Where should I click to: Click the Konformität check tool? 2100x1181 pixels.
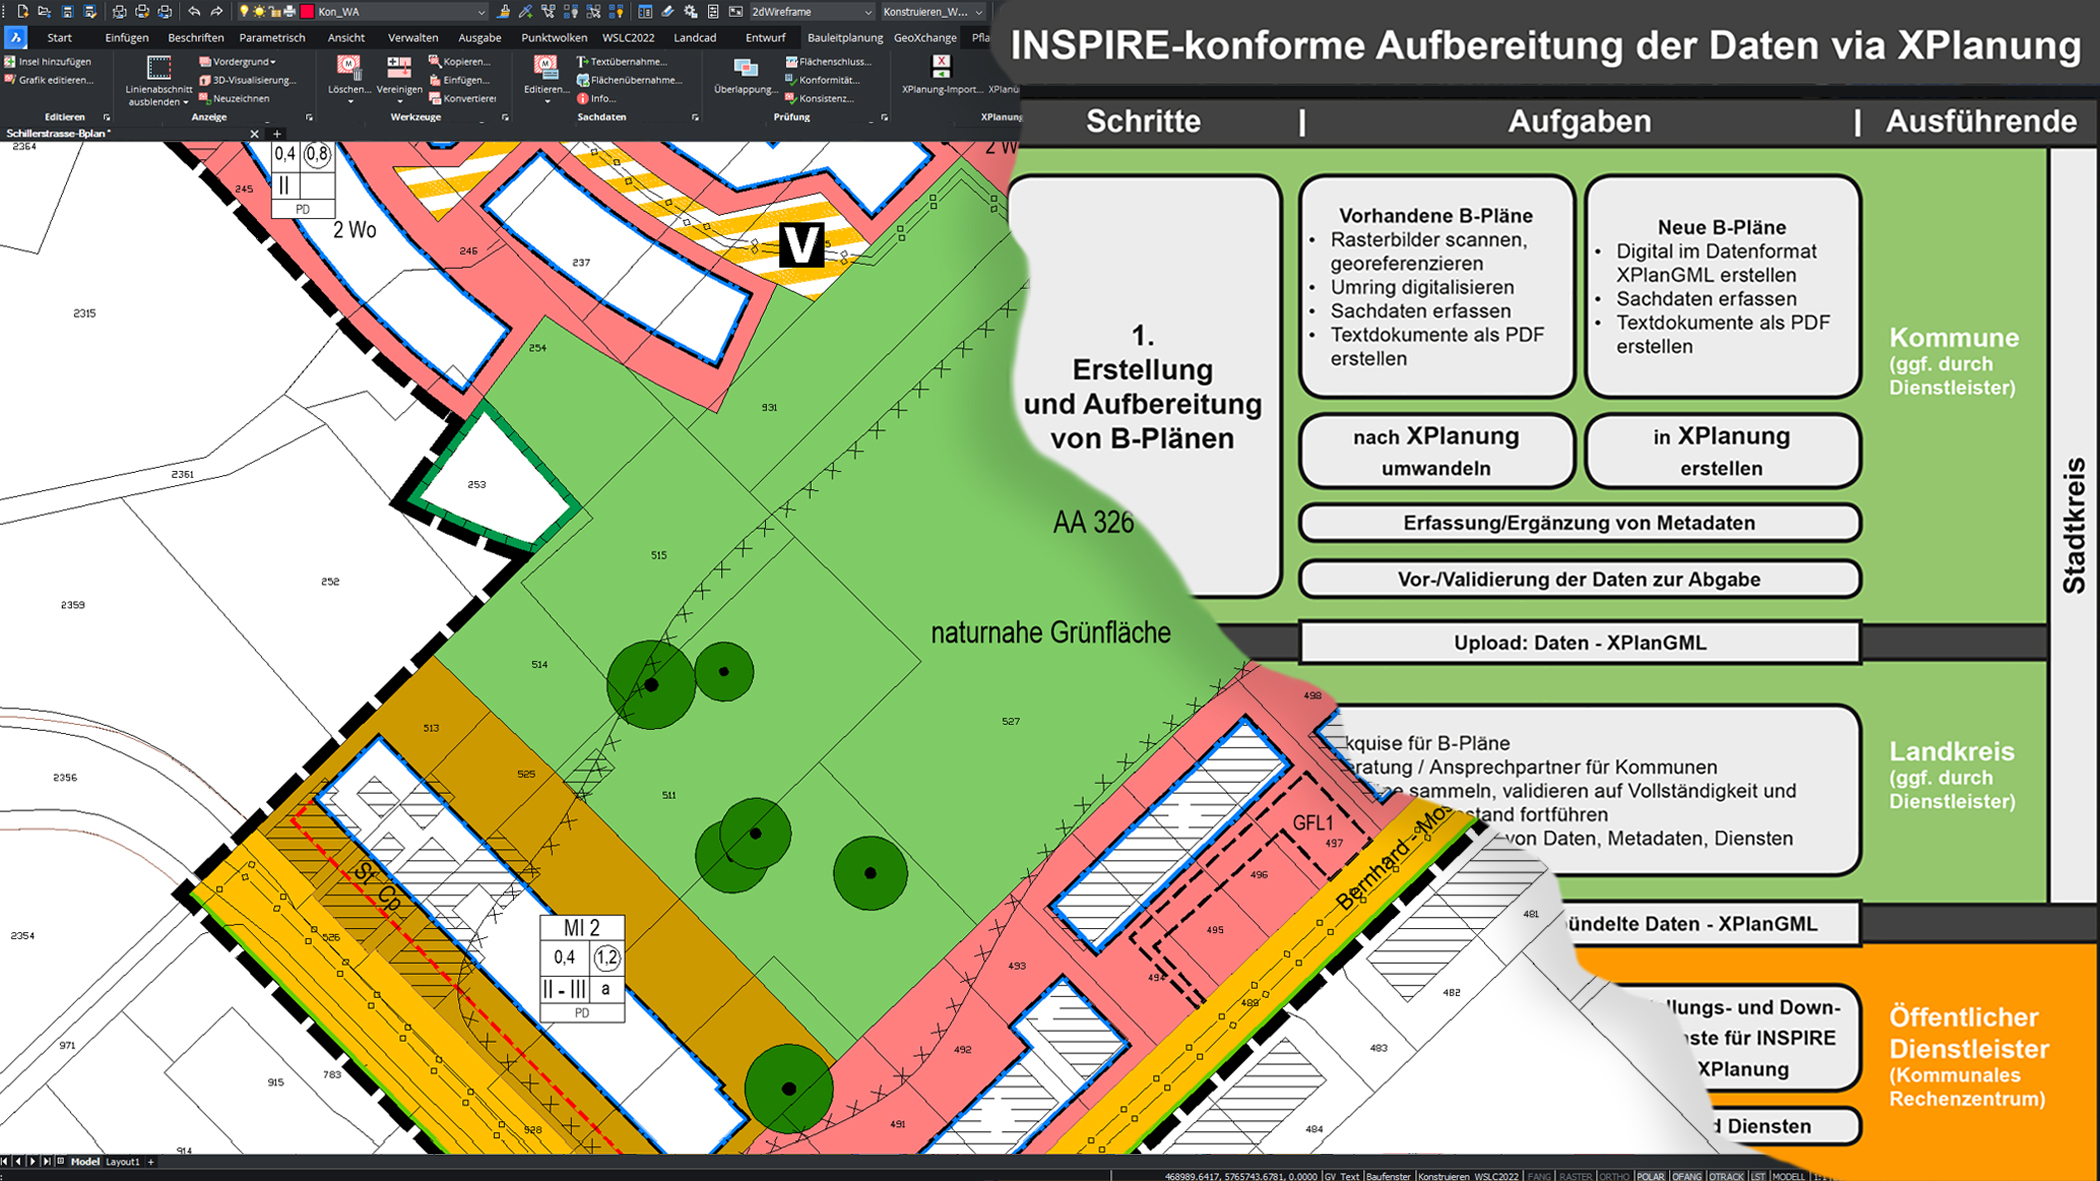click(822, 80)
